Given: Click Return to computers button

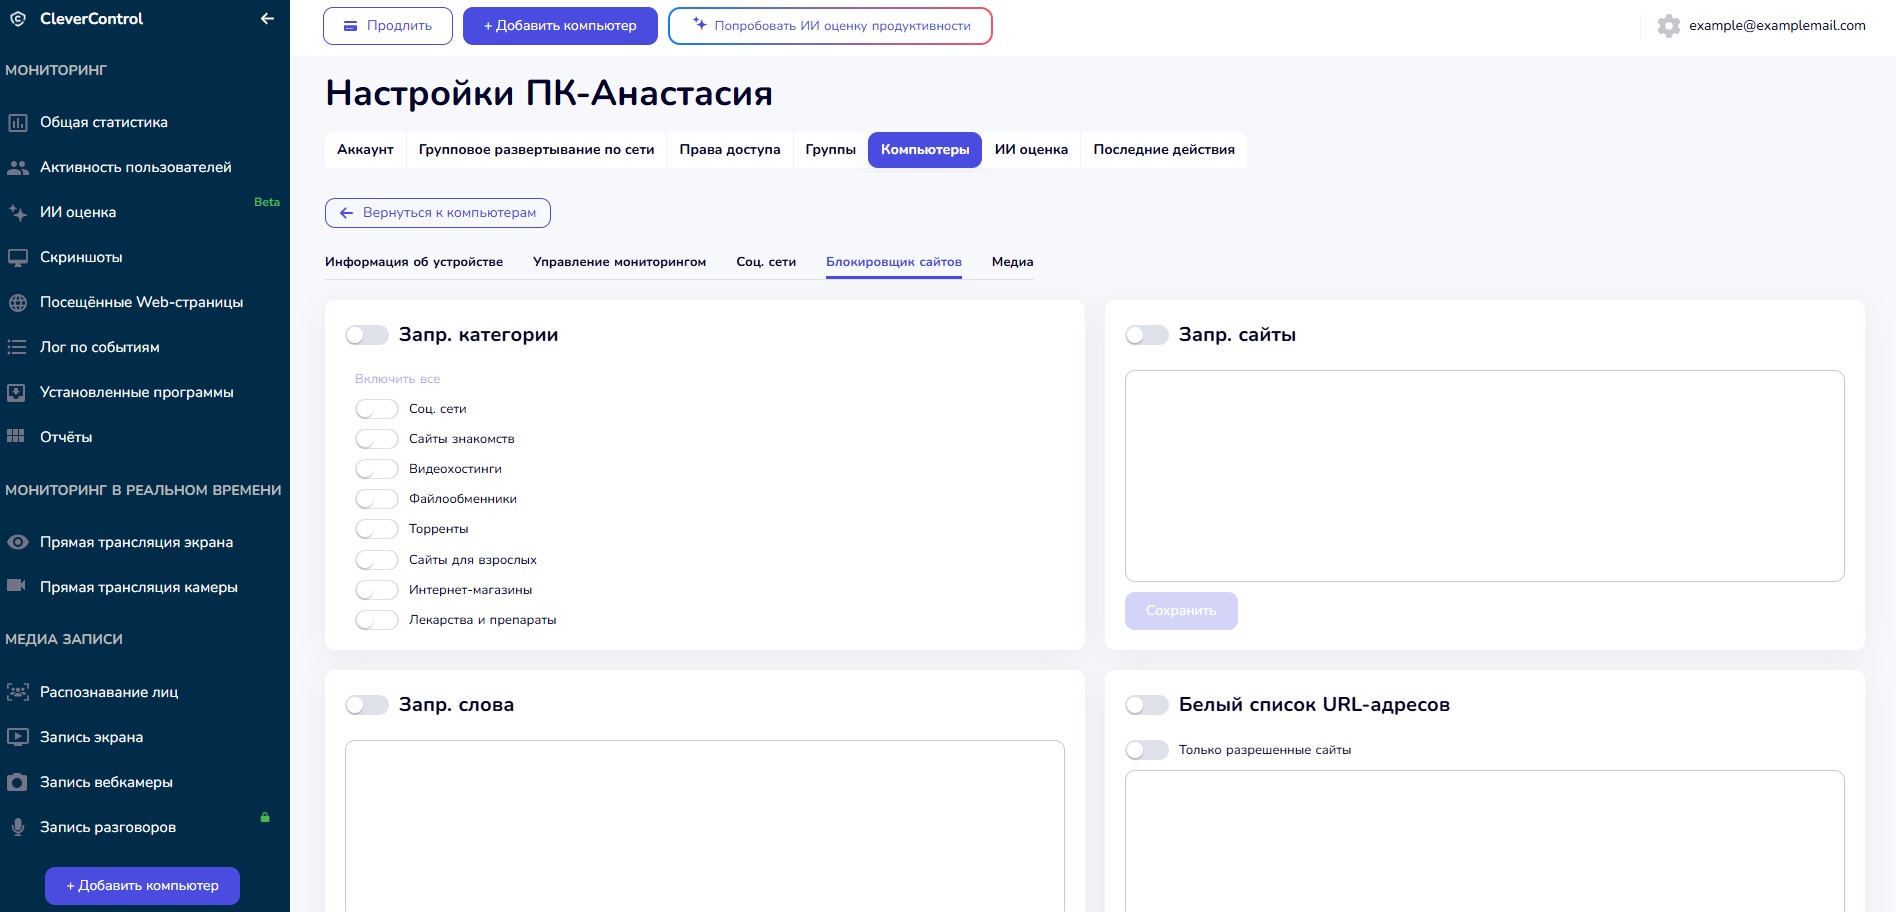Looking at the screenshot, I should tap(438, 213).
